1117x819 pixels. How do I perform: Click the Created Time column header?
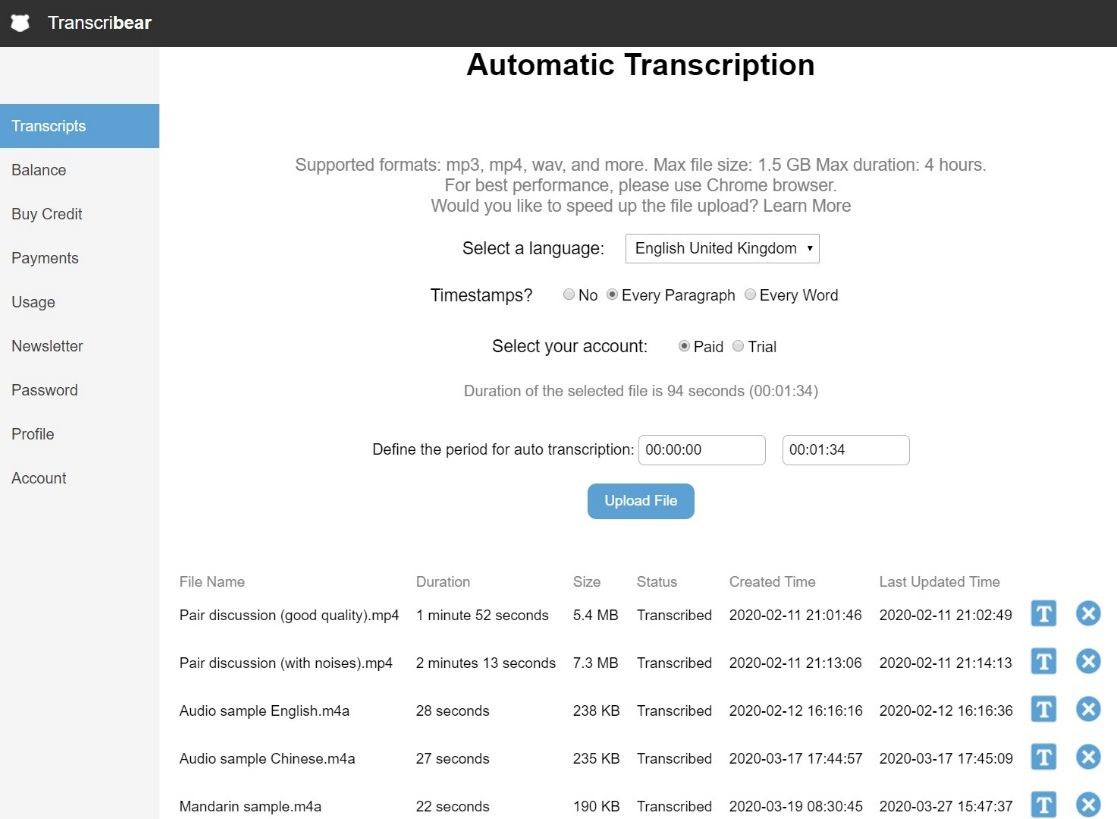[771, 582]
